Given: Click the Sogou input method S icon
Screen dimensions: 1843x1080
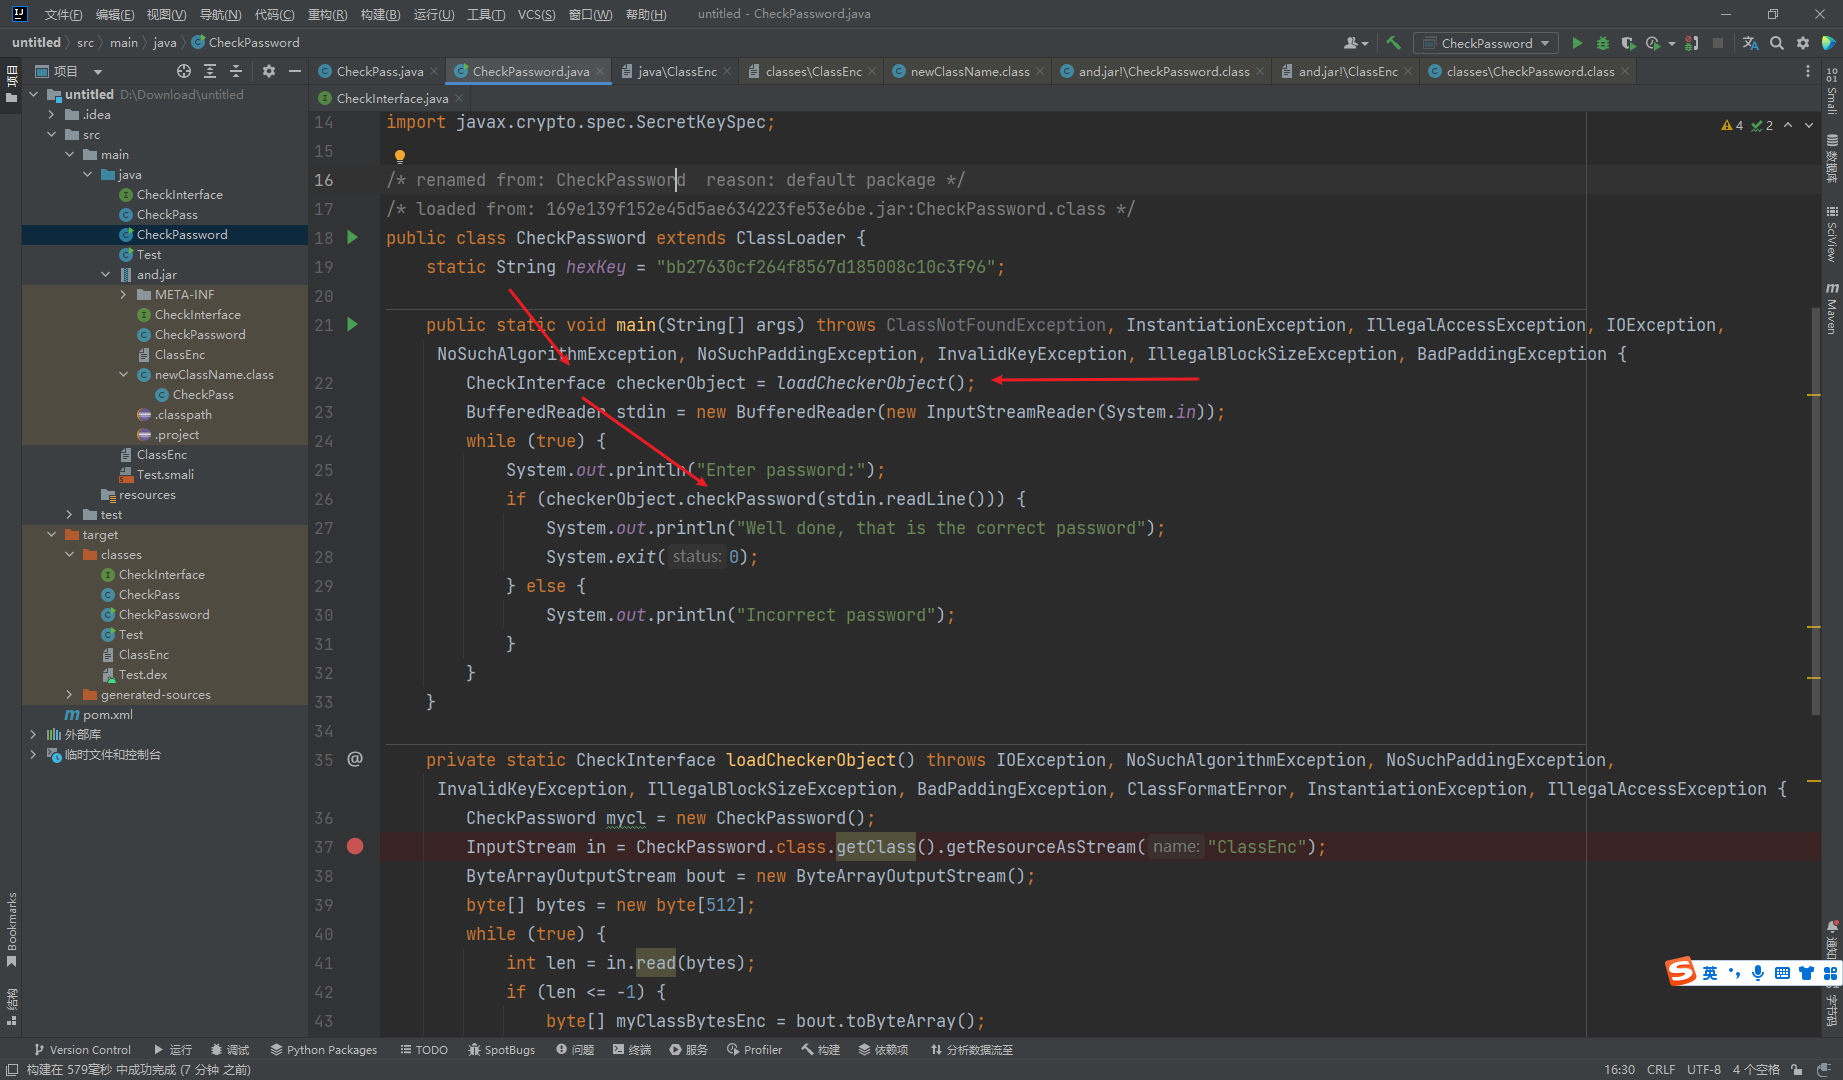Looking at the screenshot, I should pos(1680,971).
